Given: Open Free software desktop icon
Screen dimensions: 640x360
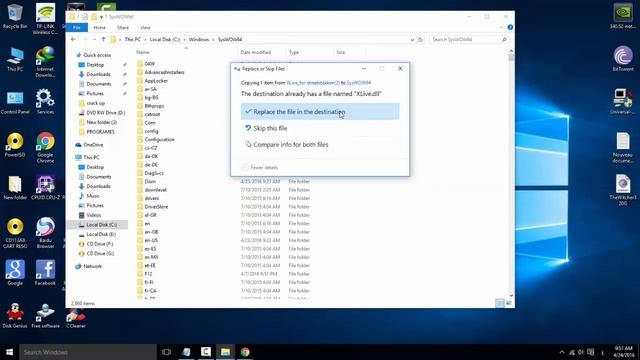Looking at the screenshot, I should click(45, 316).
